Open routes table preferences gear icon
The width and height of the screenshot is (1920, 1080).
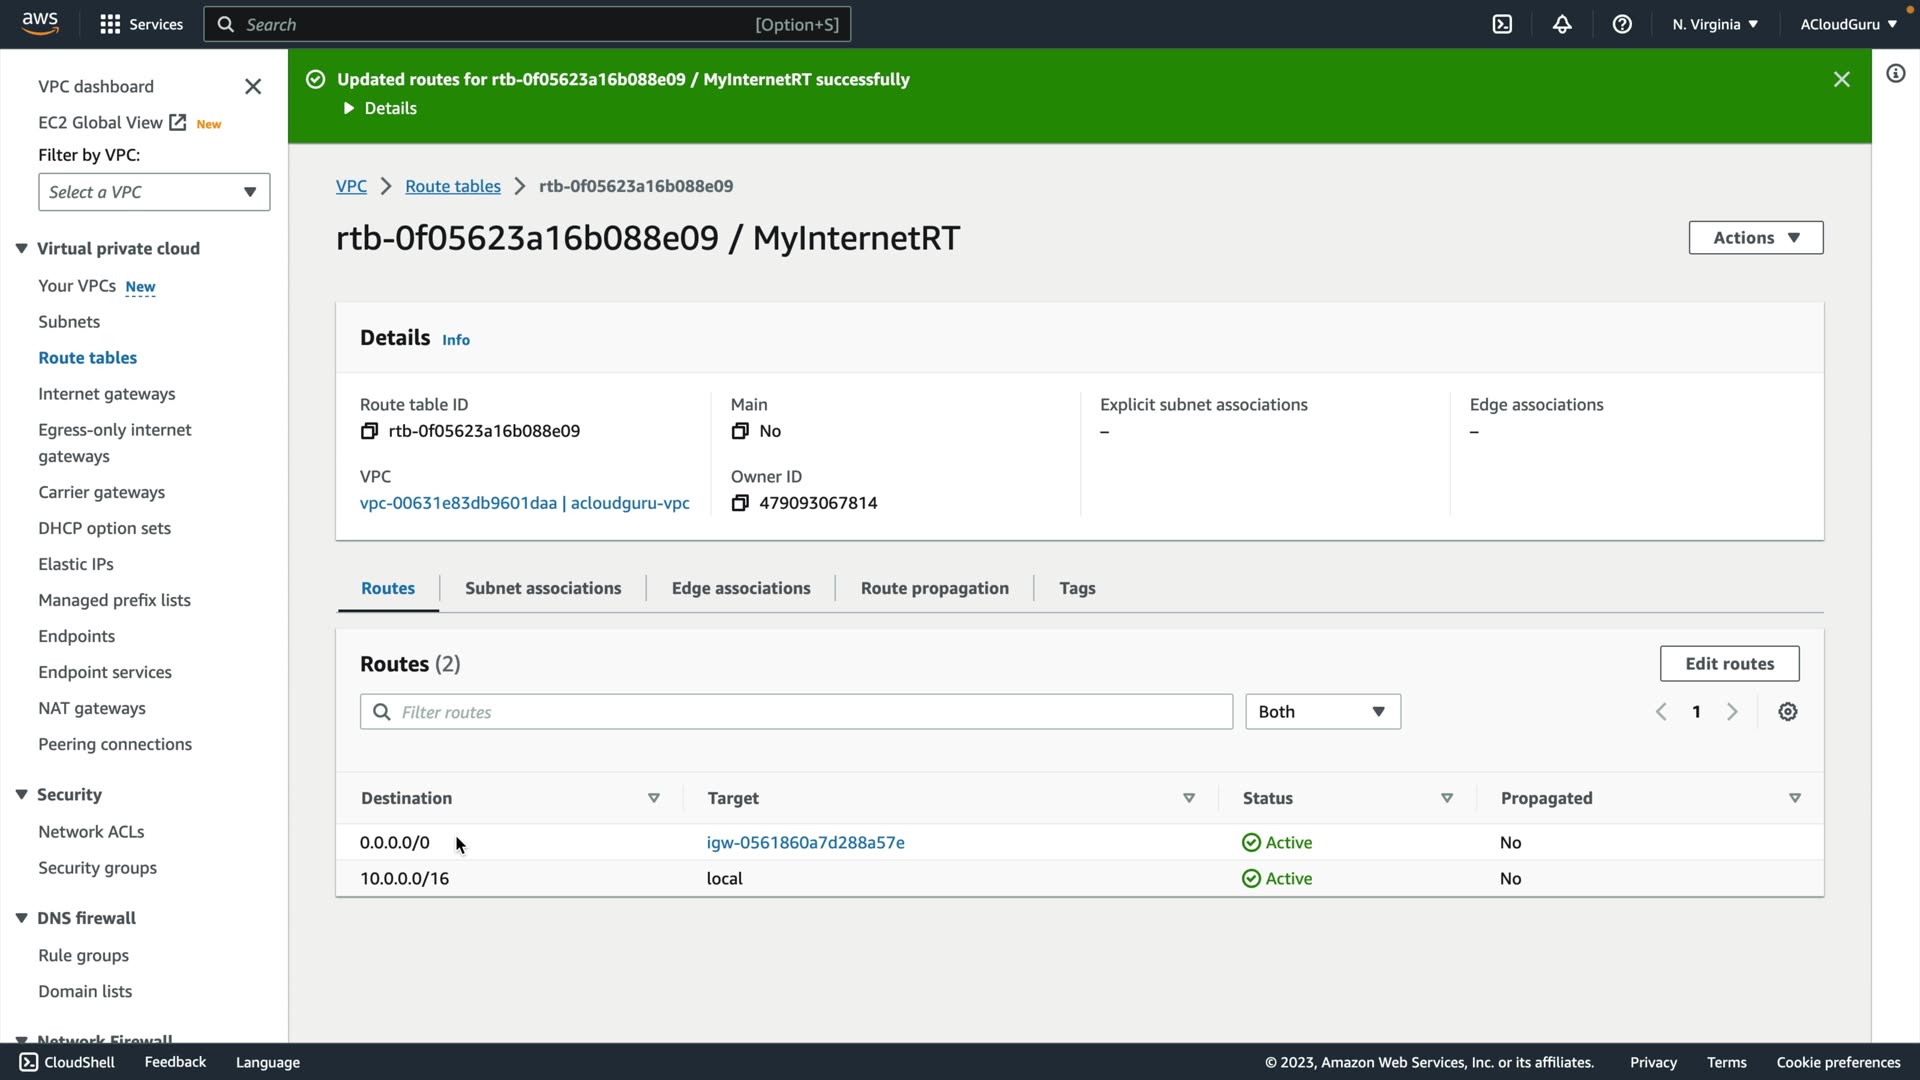(1788, 712)
